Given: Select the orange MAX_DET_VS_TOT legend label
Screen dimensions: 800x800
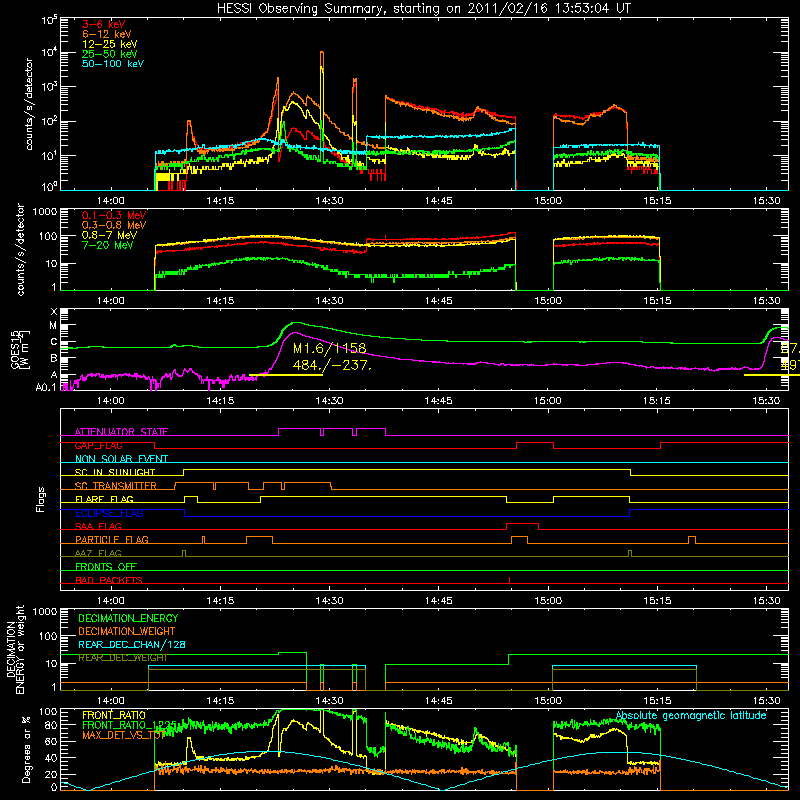Looking at the screenshot, I should pos(123,735).
